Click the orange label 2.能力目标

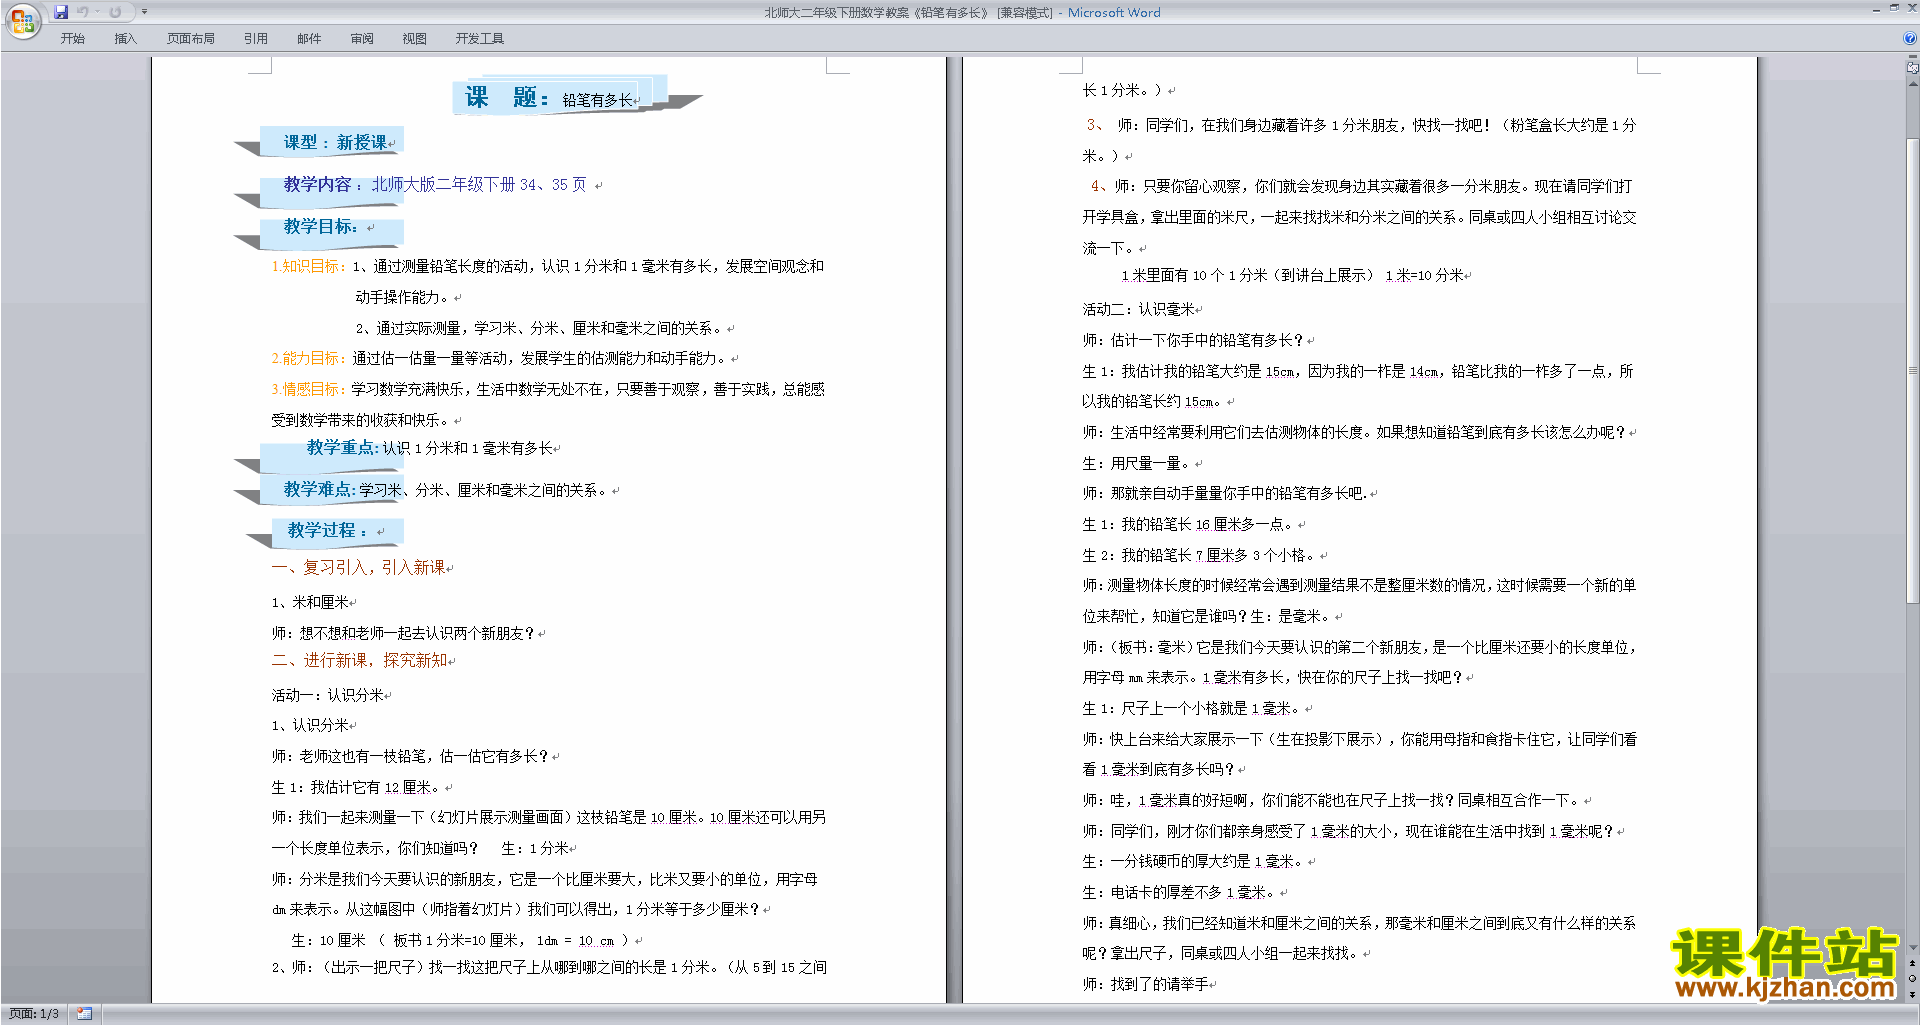308,358
